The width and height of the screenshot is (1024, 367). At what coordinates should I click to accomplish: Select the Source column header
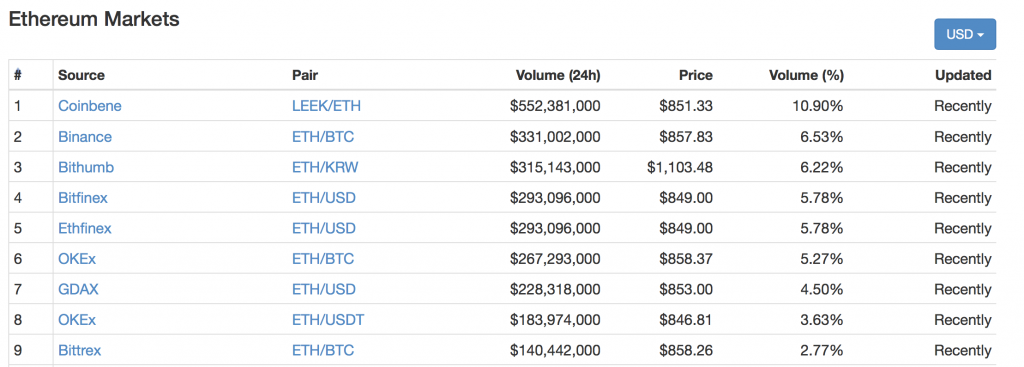81,75
